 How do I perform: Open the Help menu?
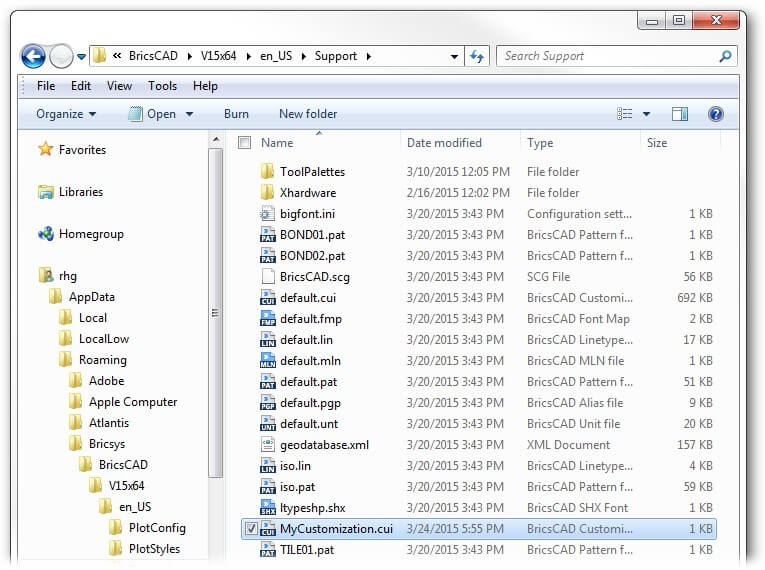205,86
